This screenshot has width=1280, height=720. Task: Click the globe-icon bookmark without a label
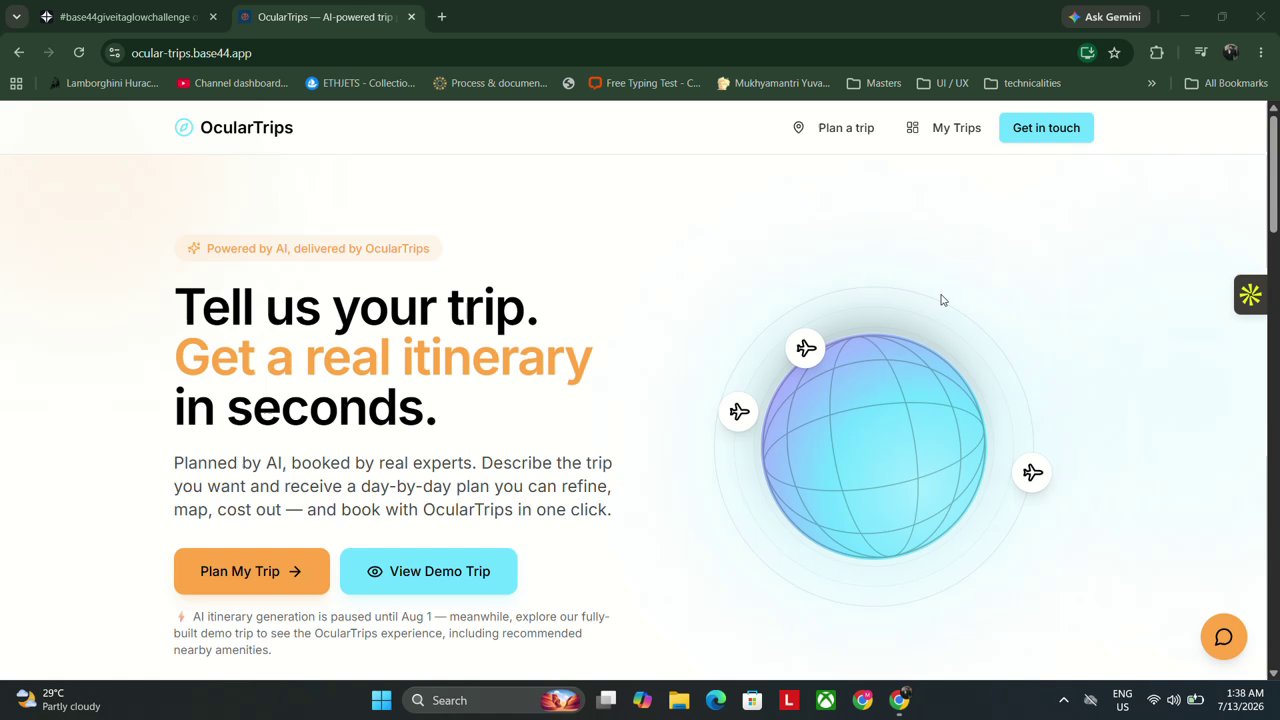click(x=568, y=83)
